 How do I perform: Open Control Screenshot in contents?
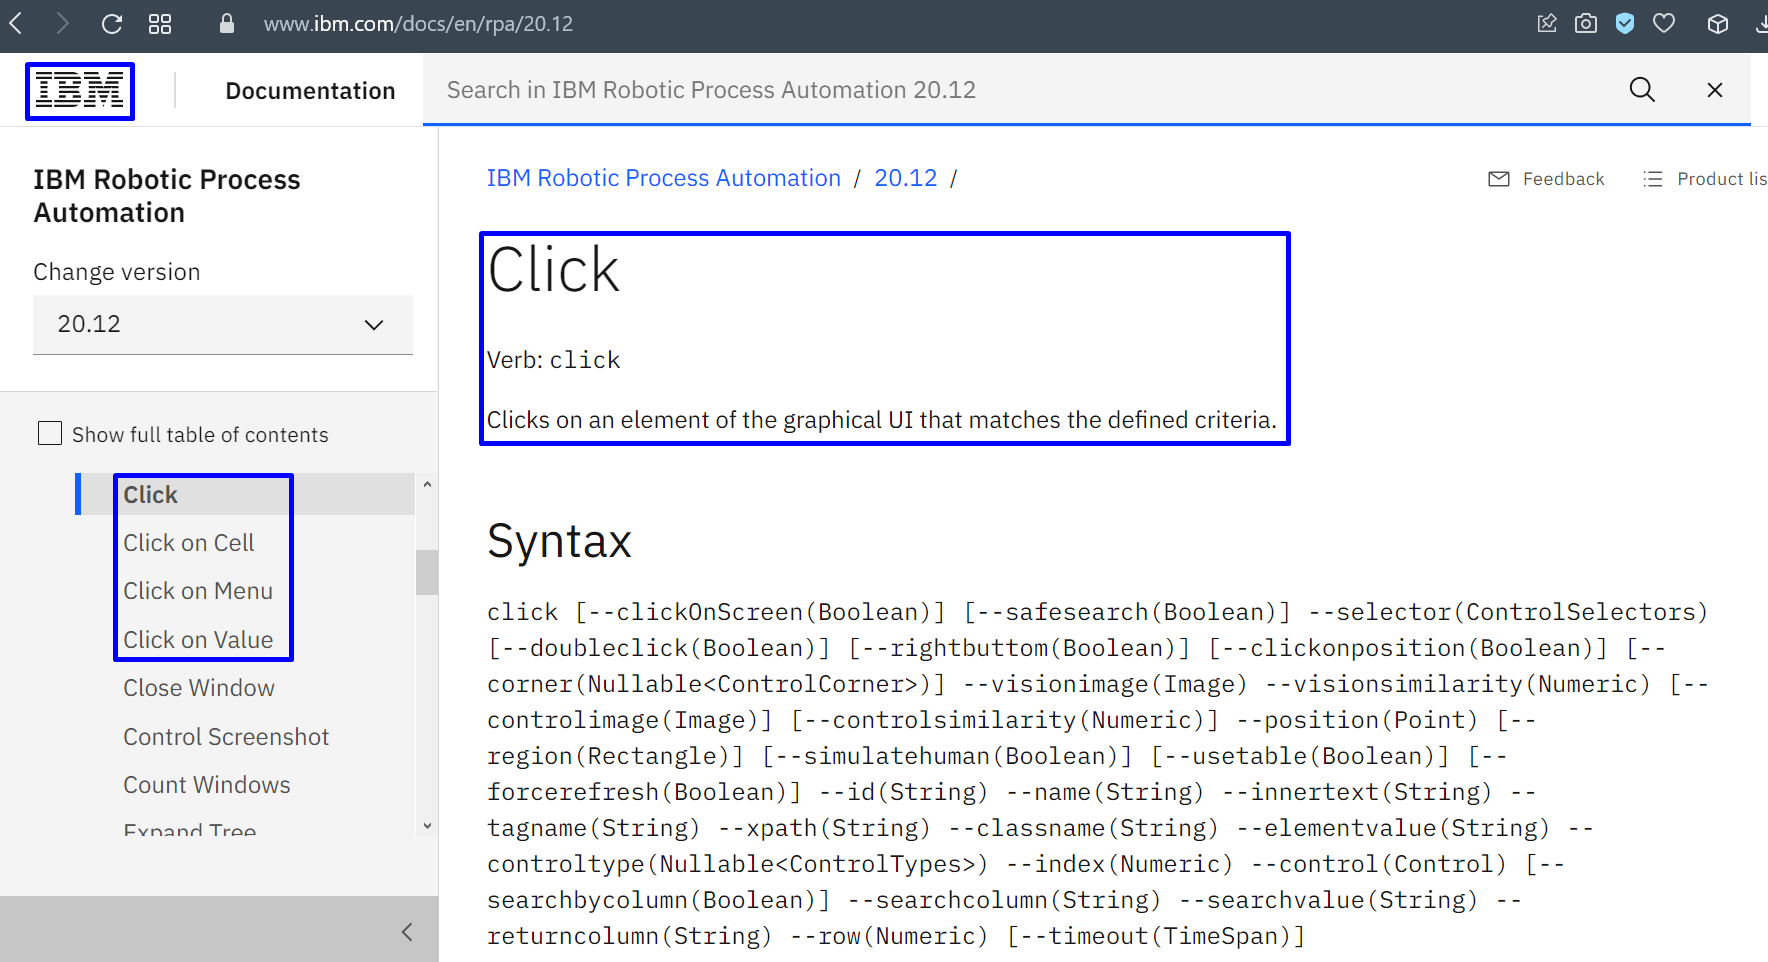click(x=226, y=737)
